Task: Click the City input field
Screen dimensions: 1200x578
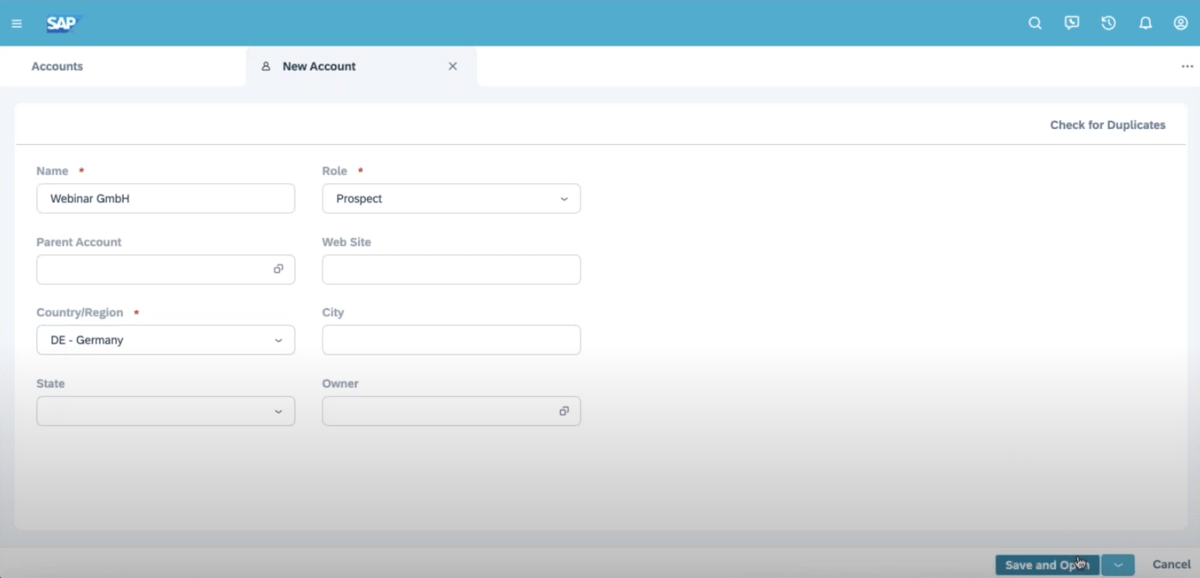Action: click(x=451, y=340)
